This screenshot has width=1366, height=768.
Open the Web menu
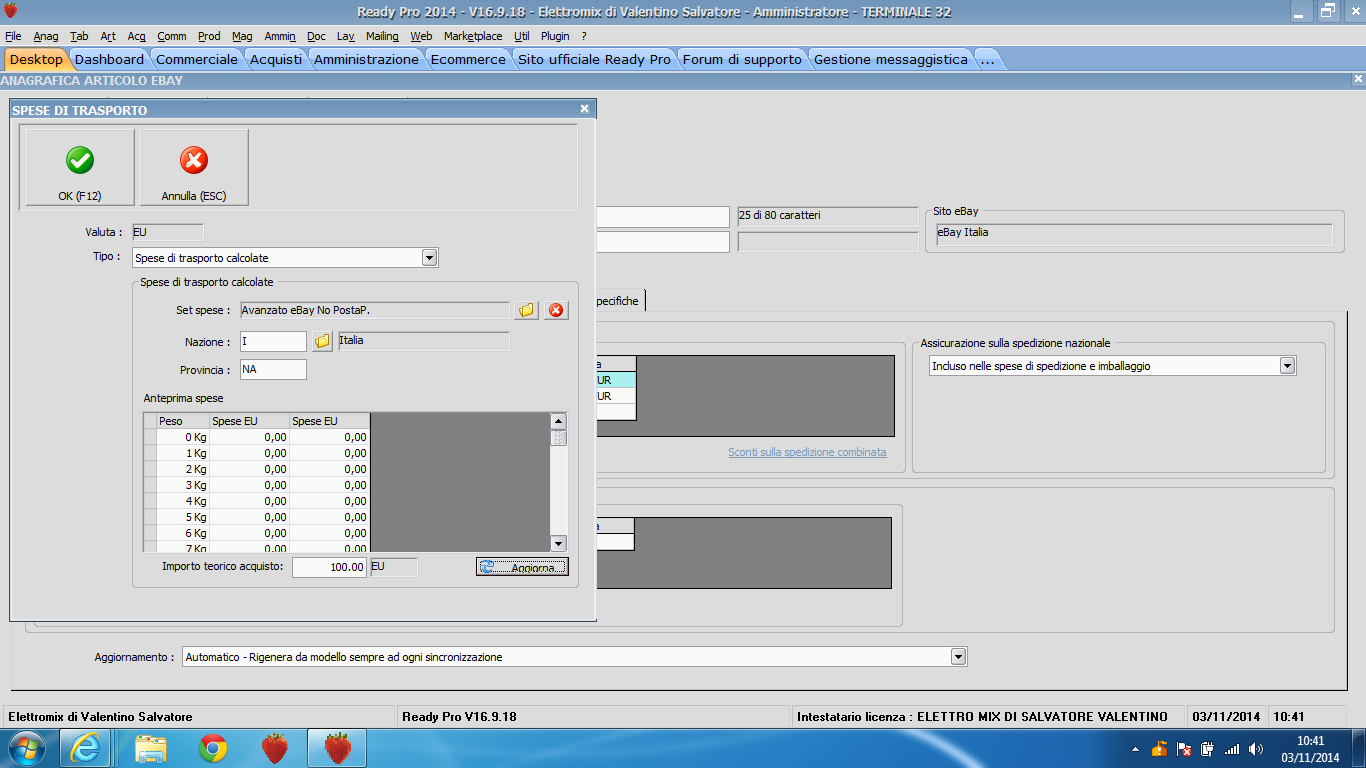click(421, 36)
